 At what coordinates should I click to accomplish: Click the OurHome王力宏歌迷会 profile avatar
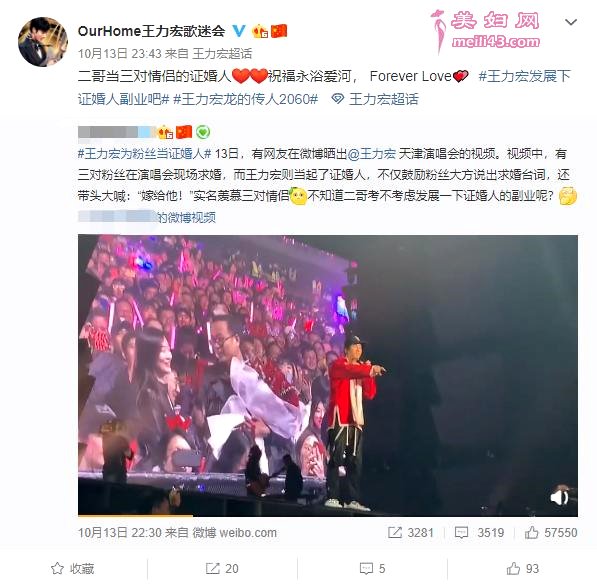pyautogui.click(x=43, y=42)
